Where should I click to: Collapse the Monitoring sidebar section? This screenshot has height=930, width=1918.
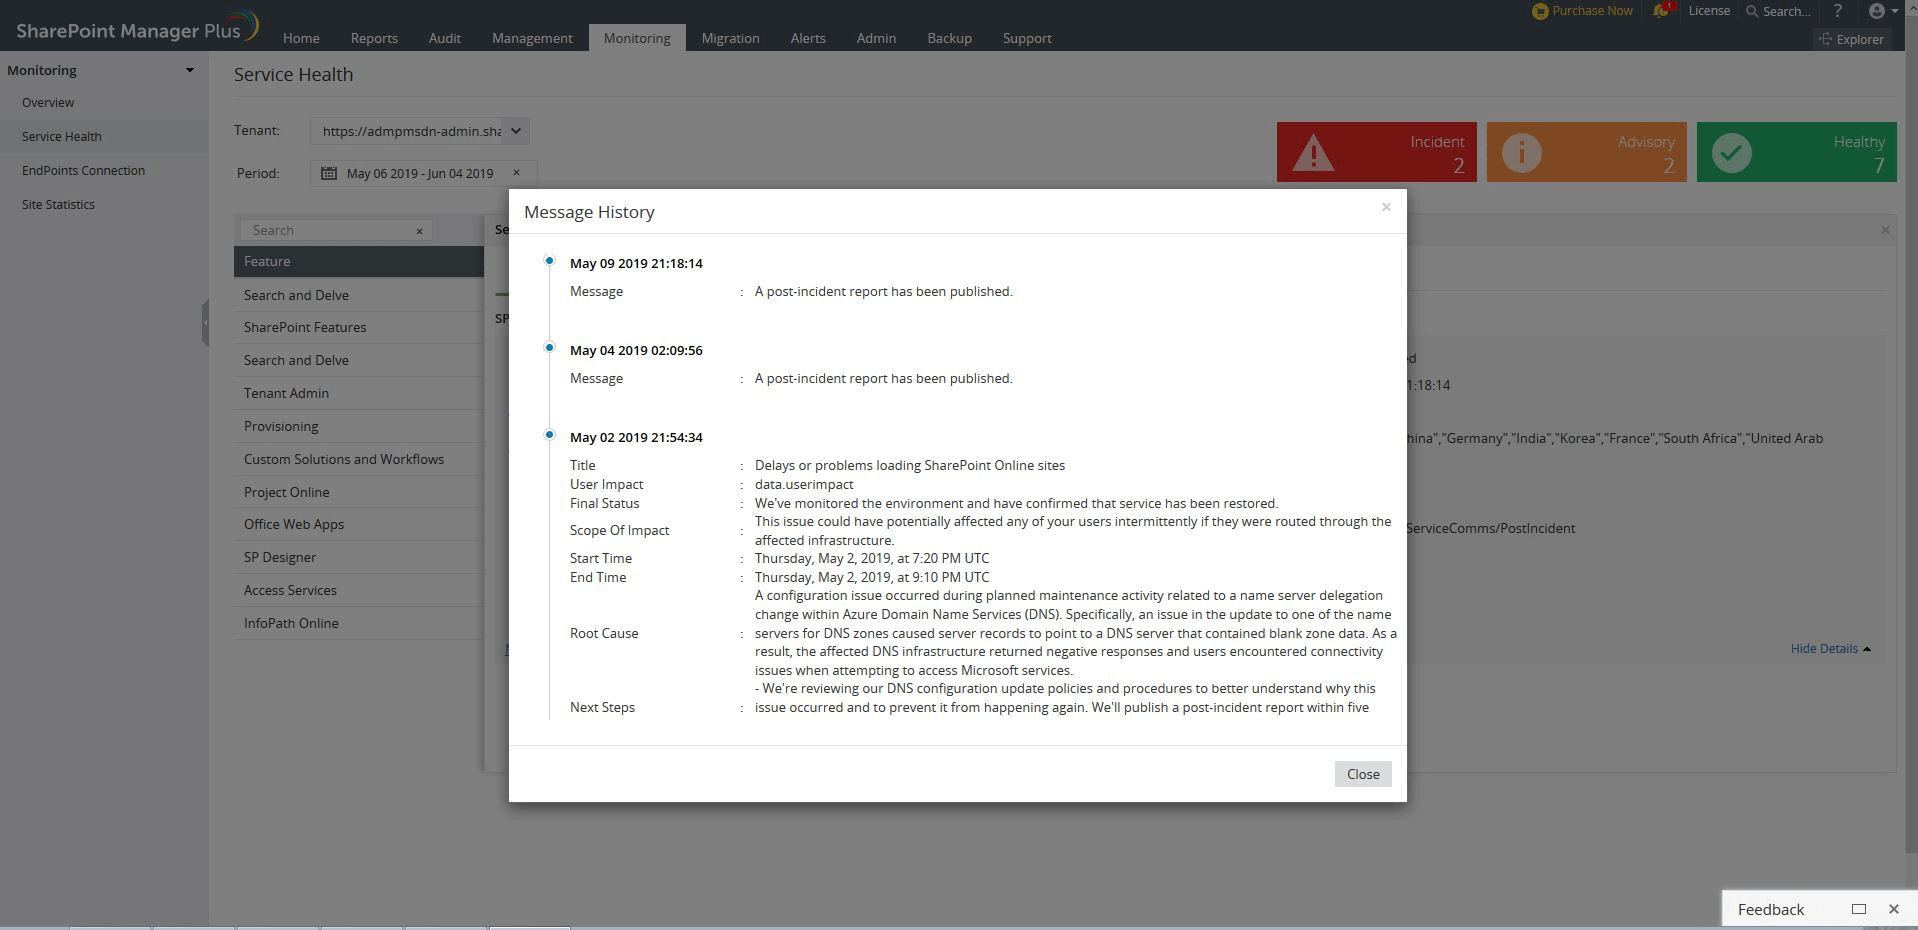[190, 70]
